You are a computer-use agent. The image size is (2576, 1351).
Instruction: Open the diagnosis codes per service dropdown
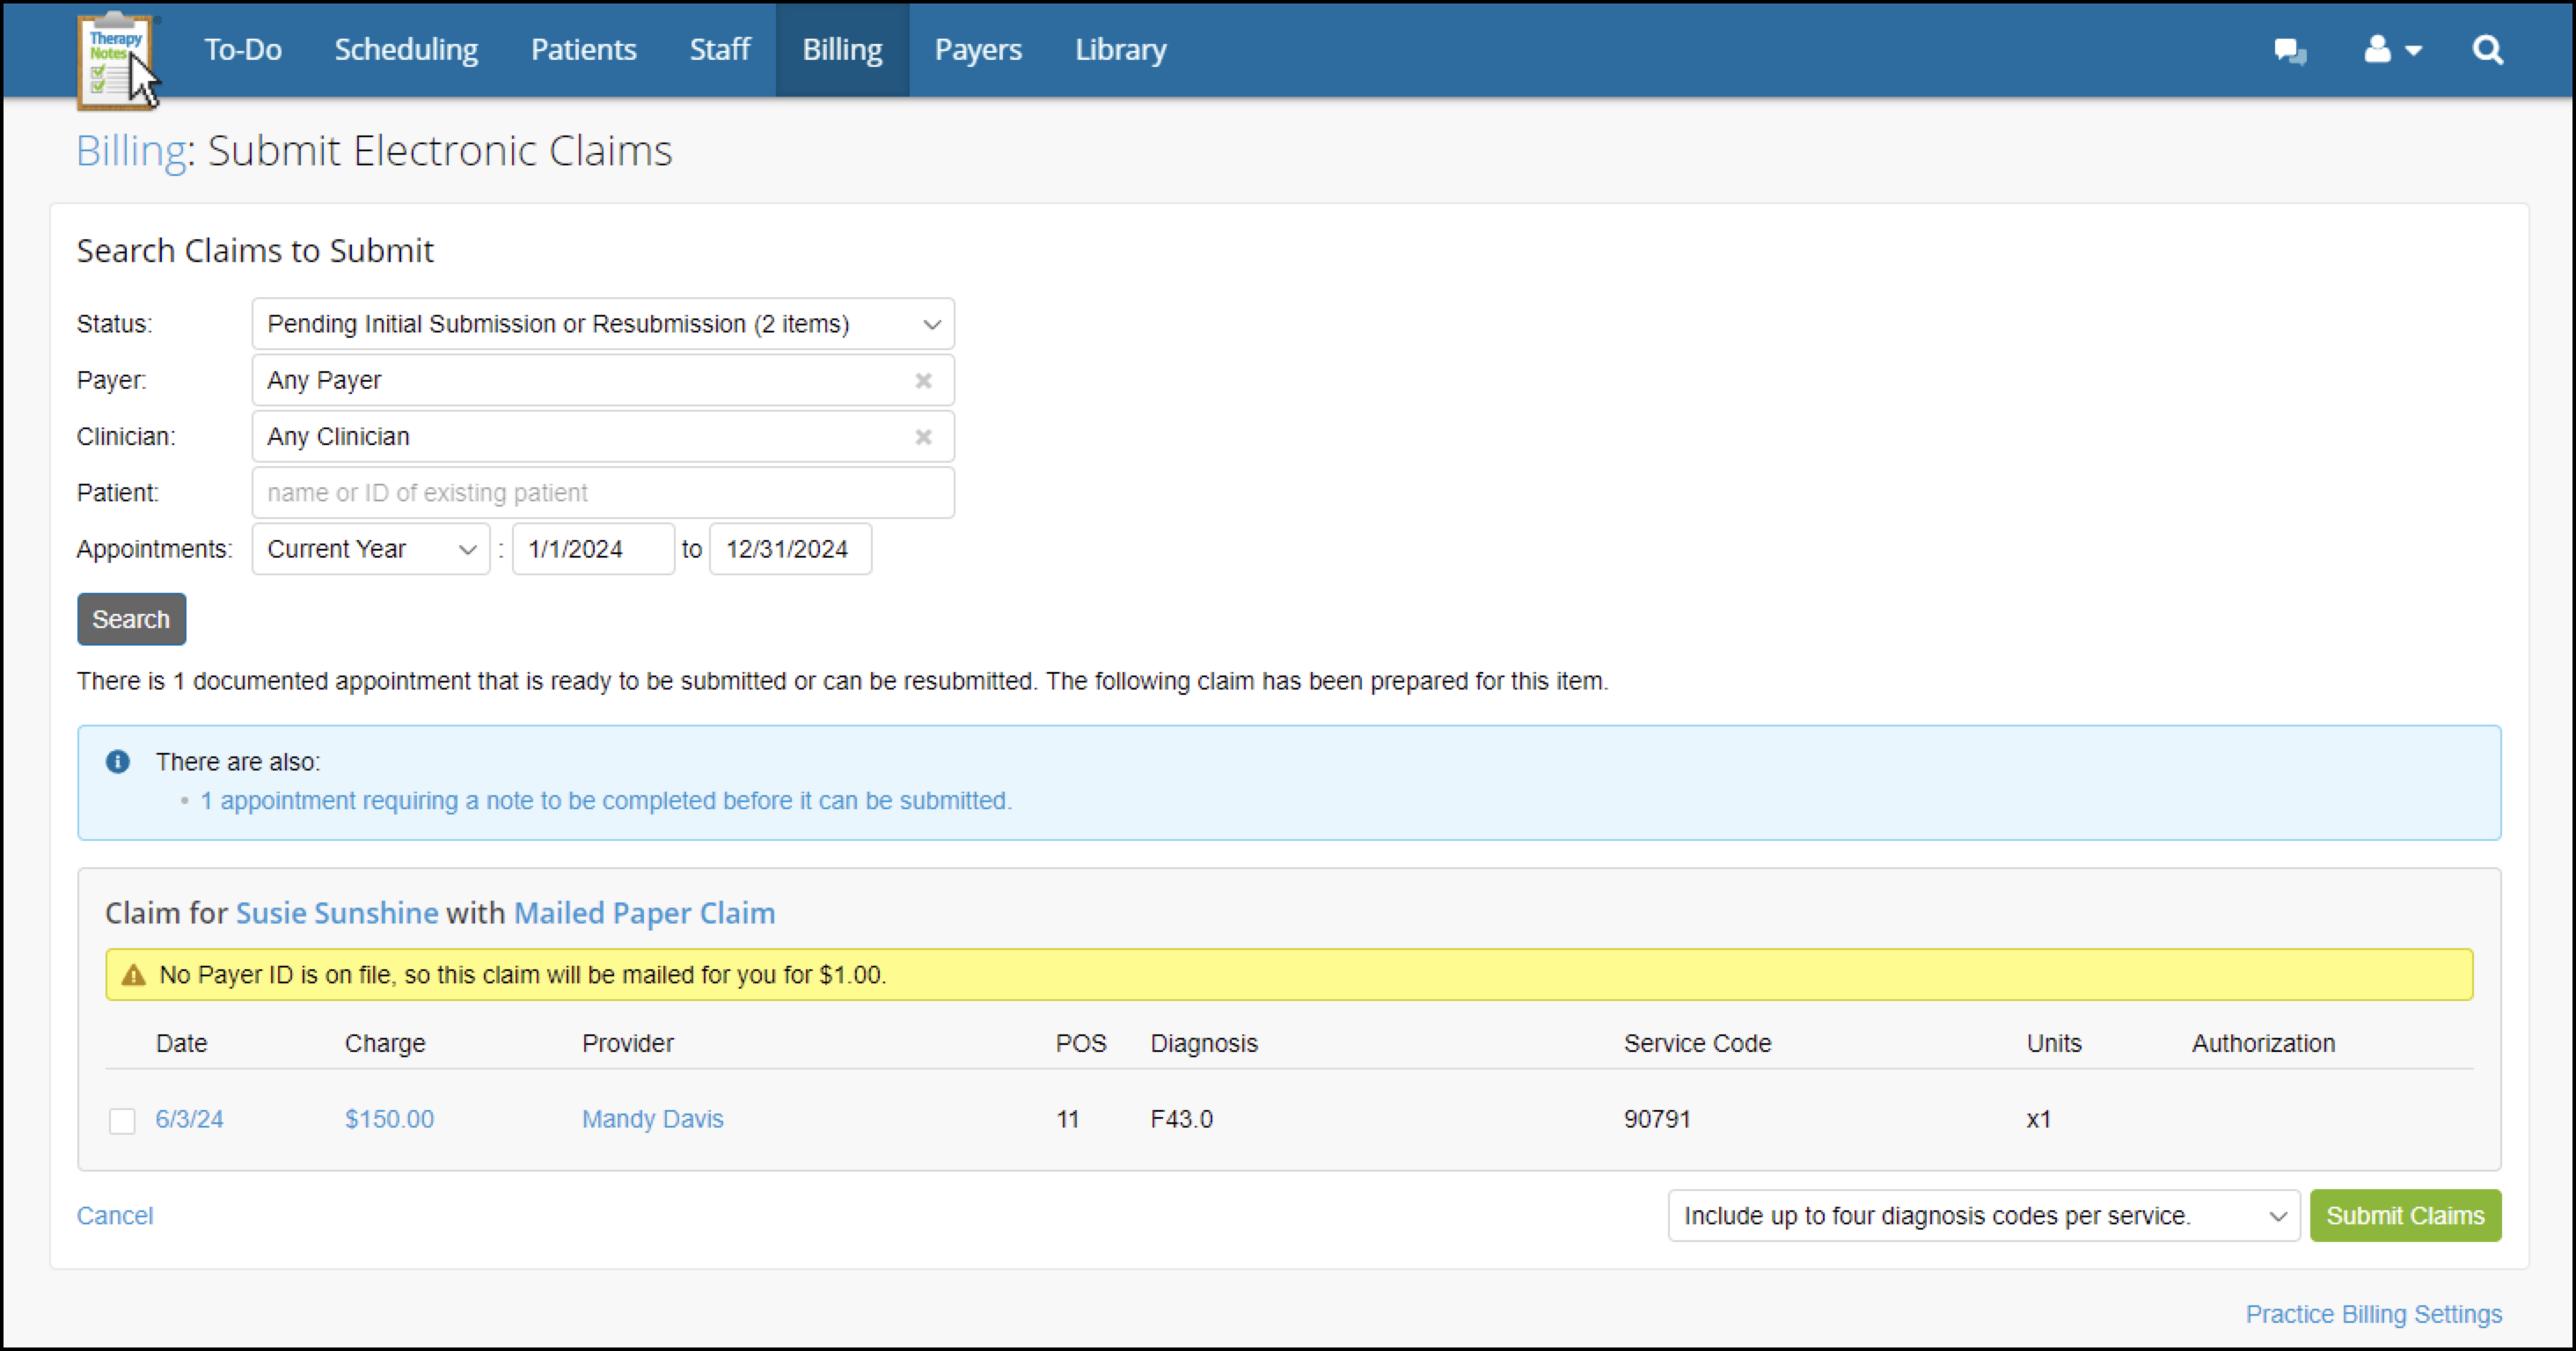click(1983, 1216)
